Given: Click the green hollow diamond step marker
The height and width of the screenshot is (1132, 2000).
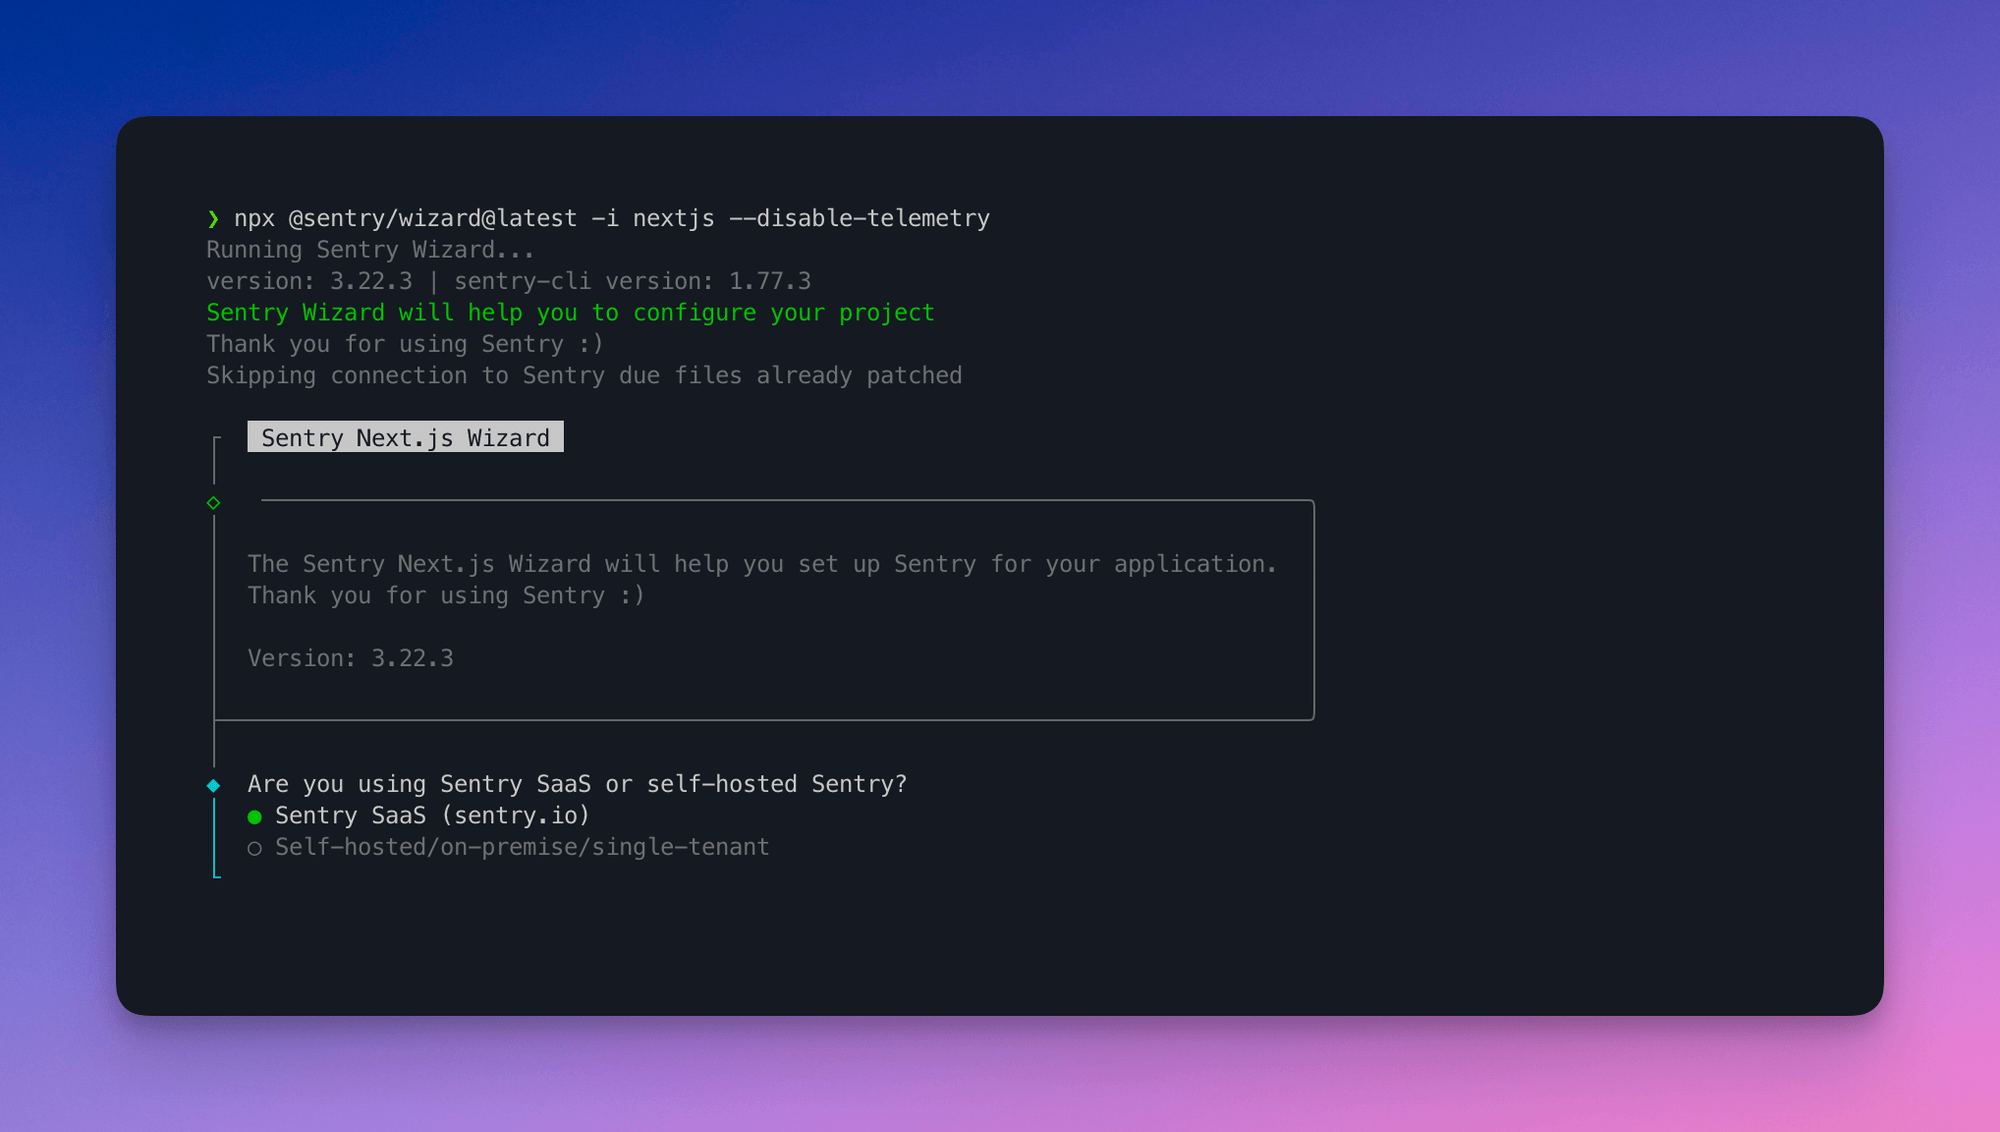Looking at the screenshot, I should point(213,503).
